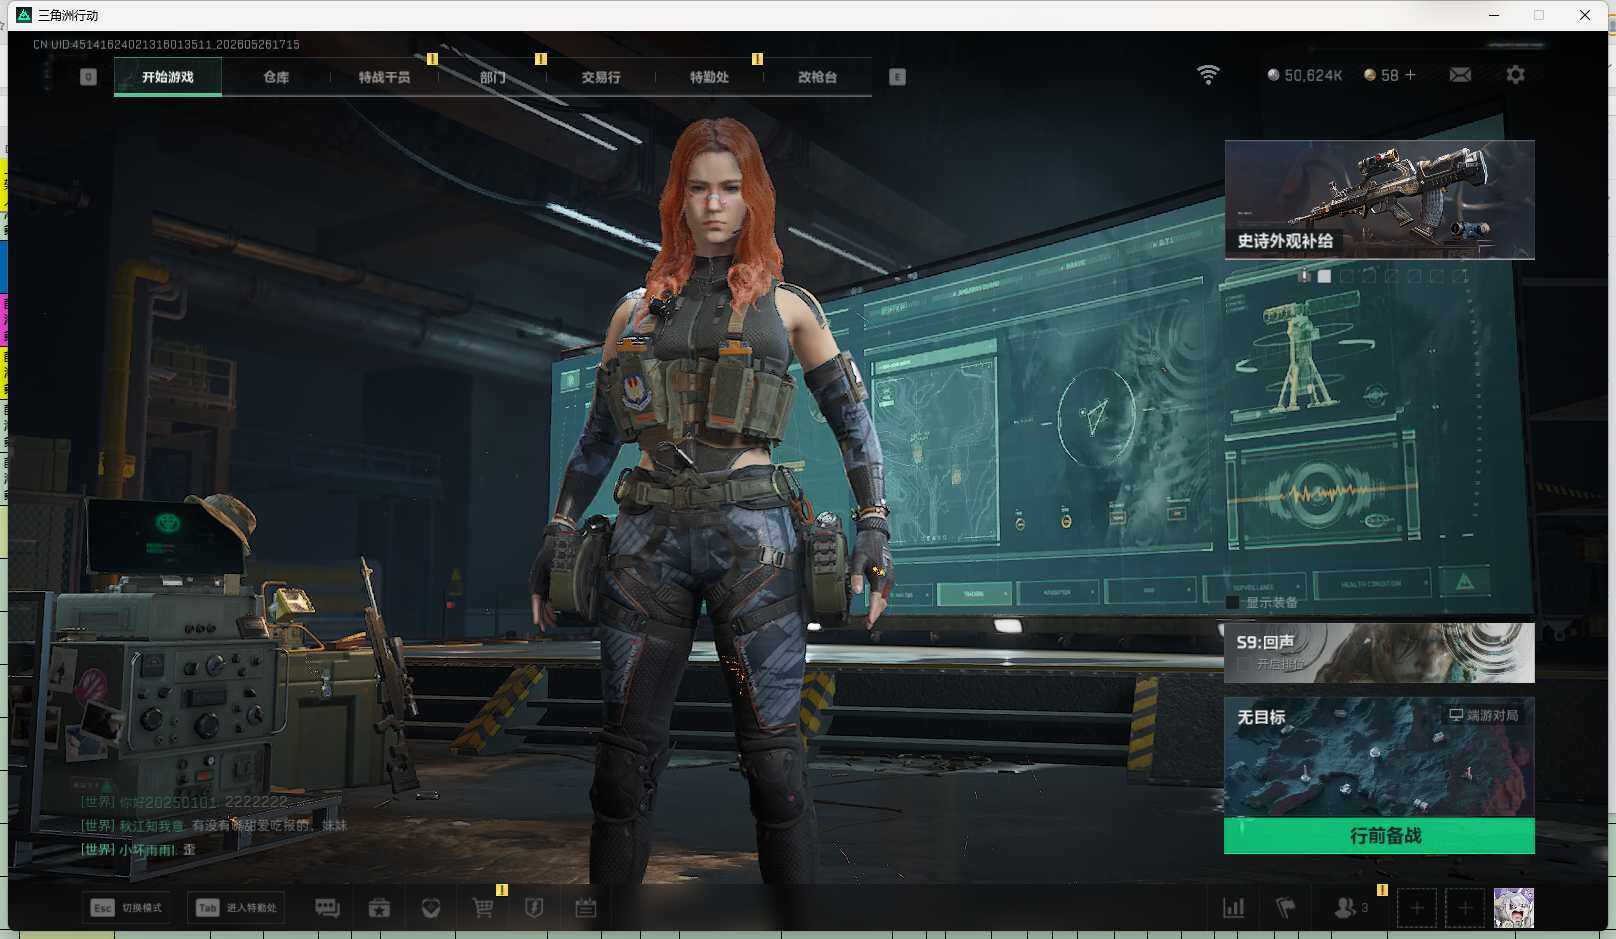The width and height of the screenshot is (1616, 939).
Task: Switch to the 部门 tab
Action: tap(492, 77)
